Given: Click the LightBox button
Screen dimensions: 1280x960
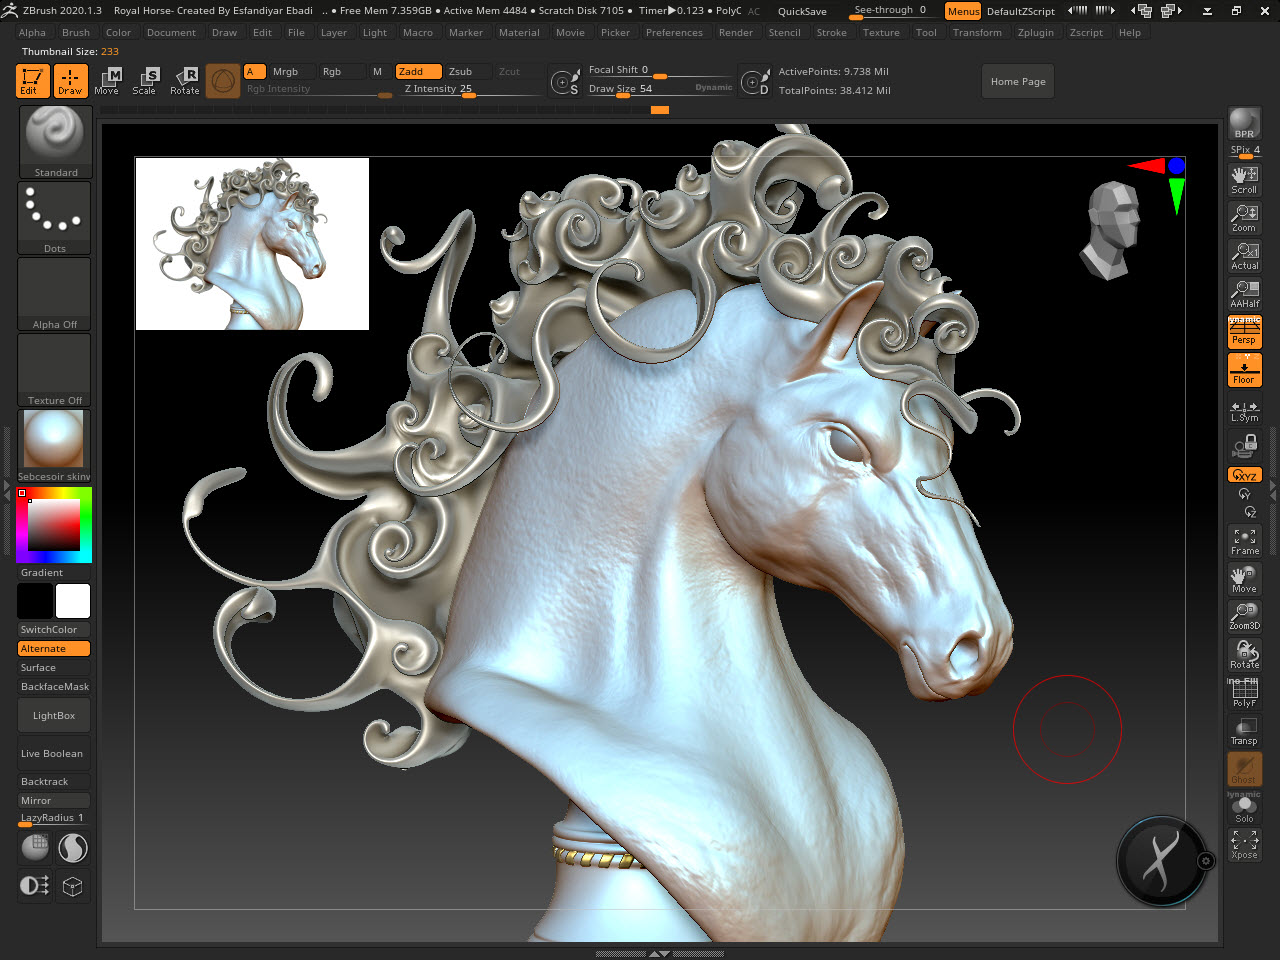Looking at the screenshot, I should click(54, 716).
